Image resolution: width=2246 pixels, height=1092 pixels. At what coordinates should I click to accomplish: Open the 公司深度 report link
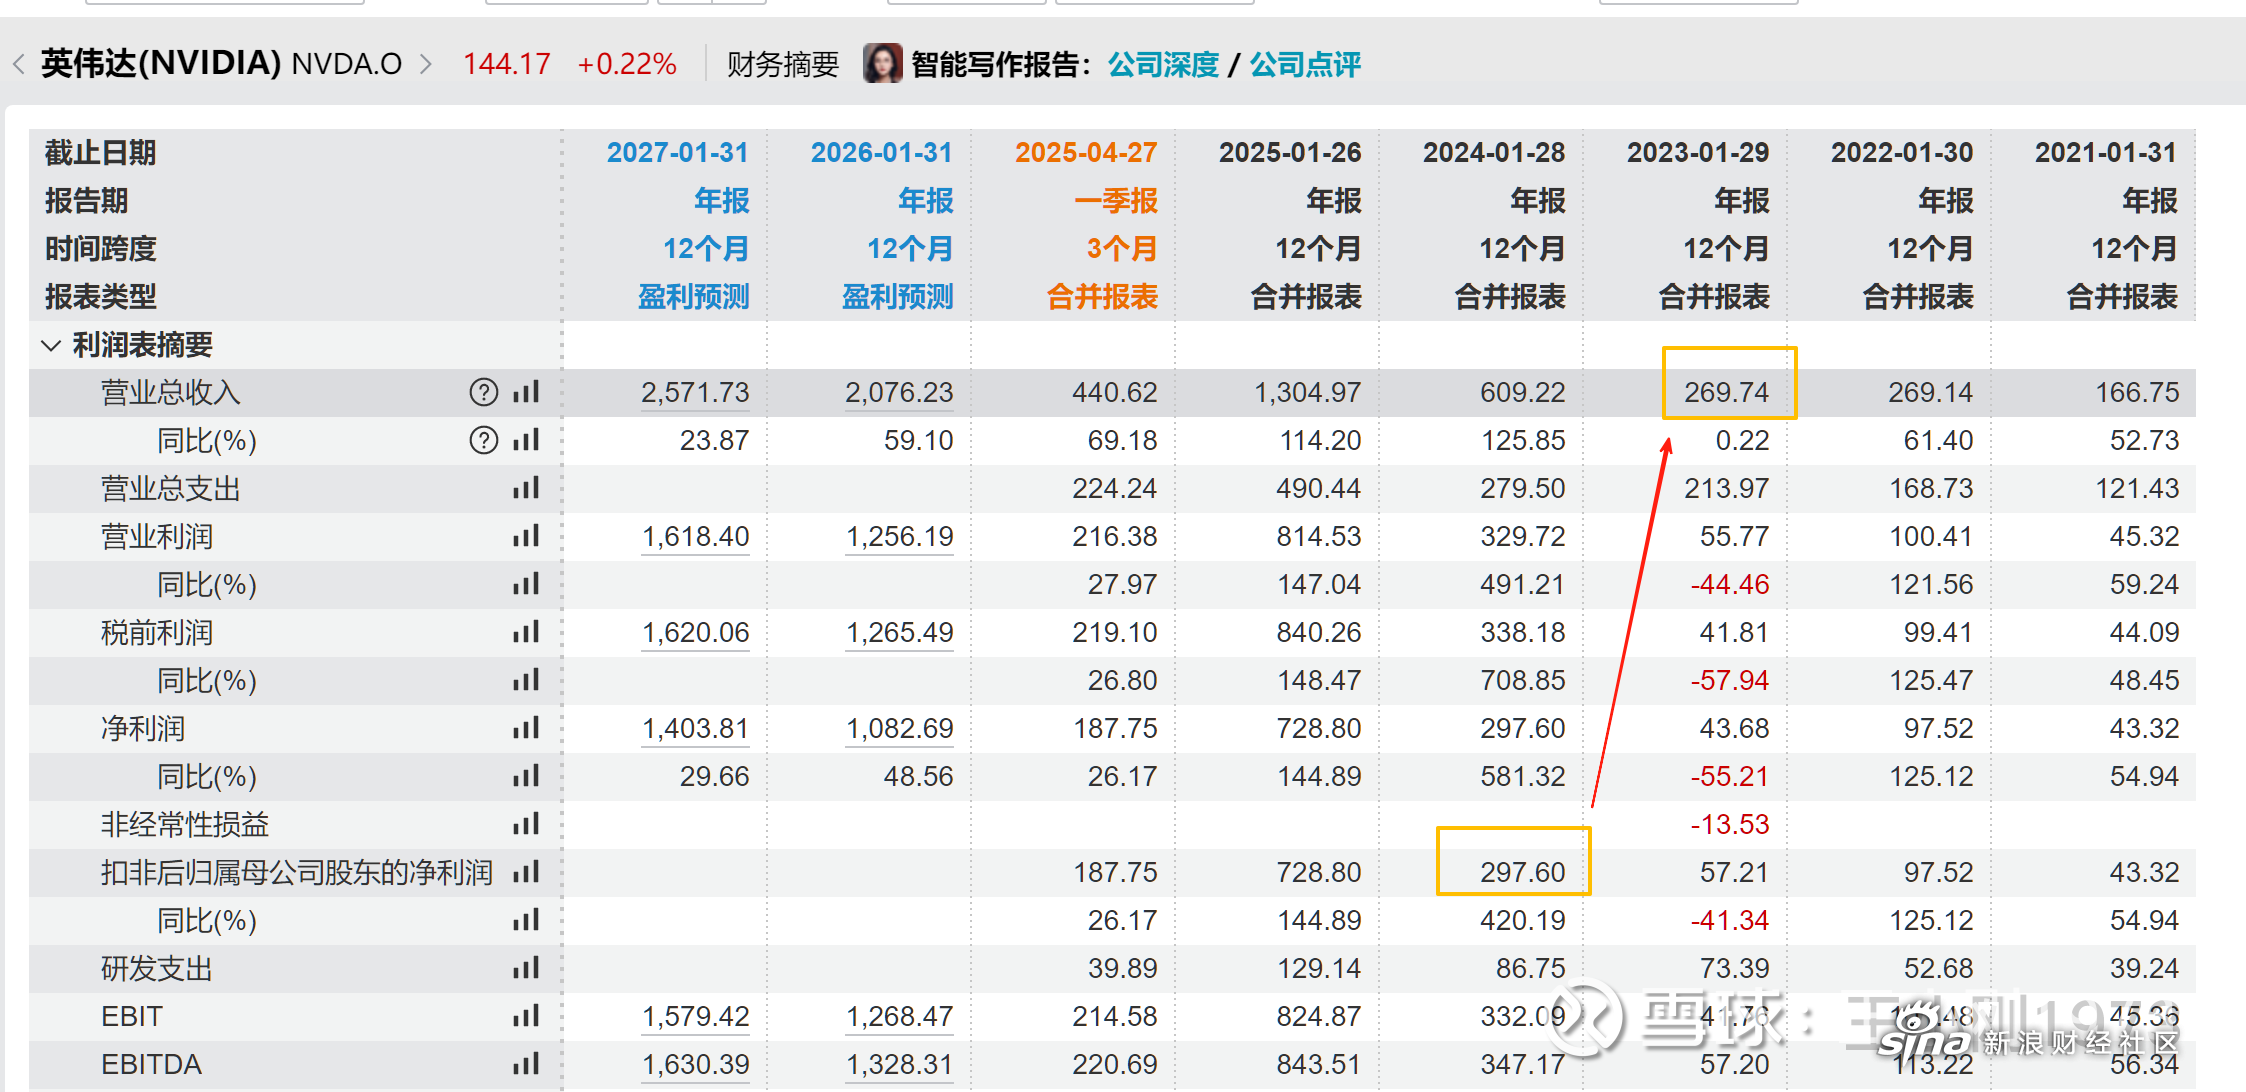(1163, 64)
